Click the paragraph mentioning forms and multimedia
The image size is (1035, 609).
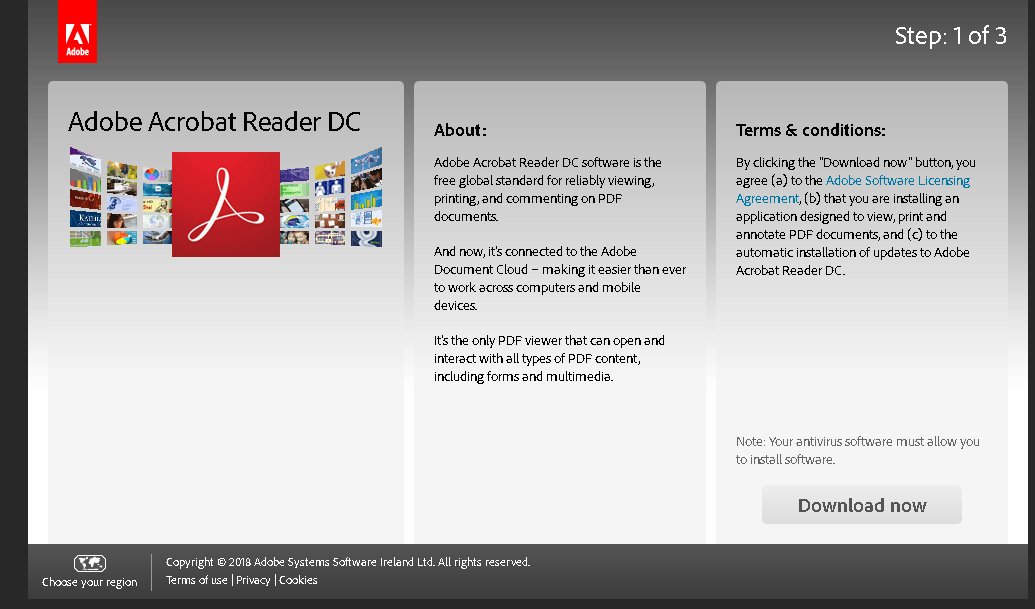point(549,358)
